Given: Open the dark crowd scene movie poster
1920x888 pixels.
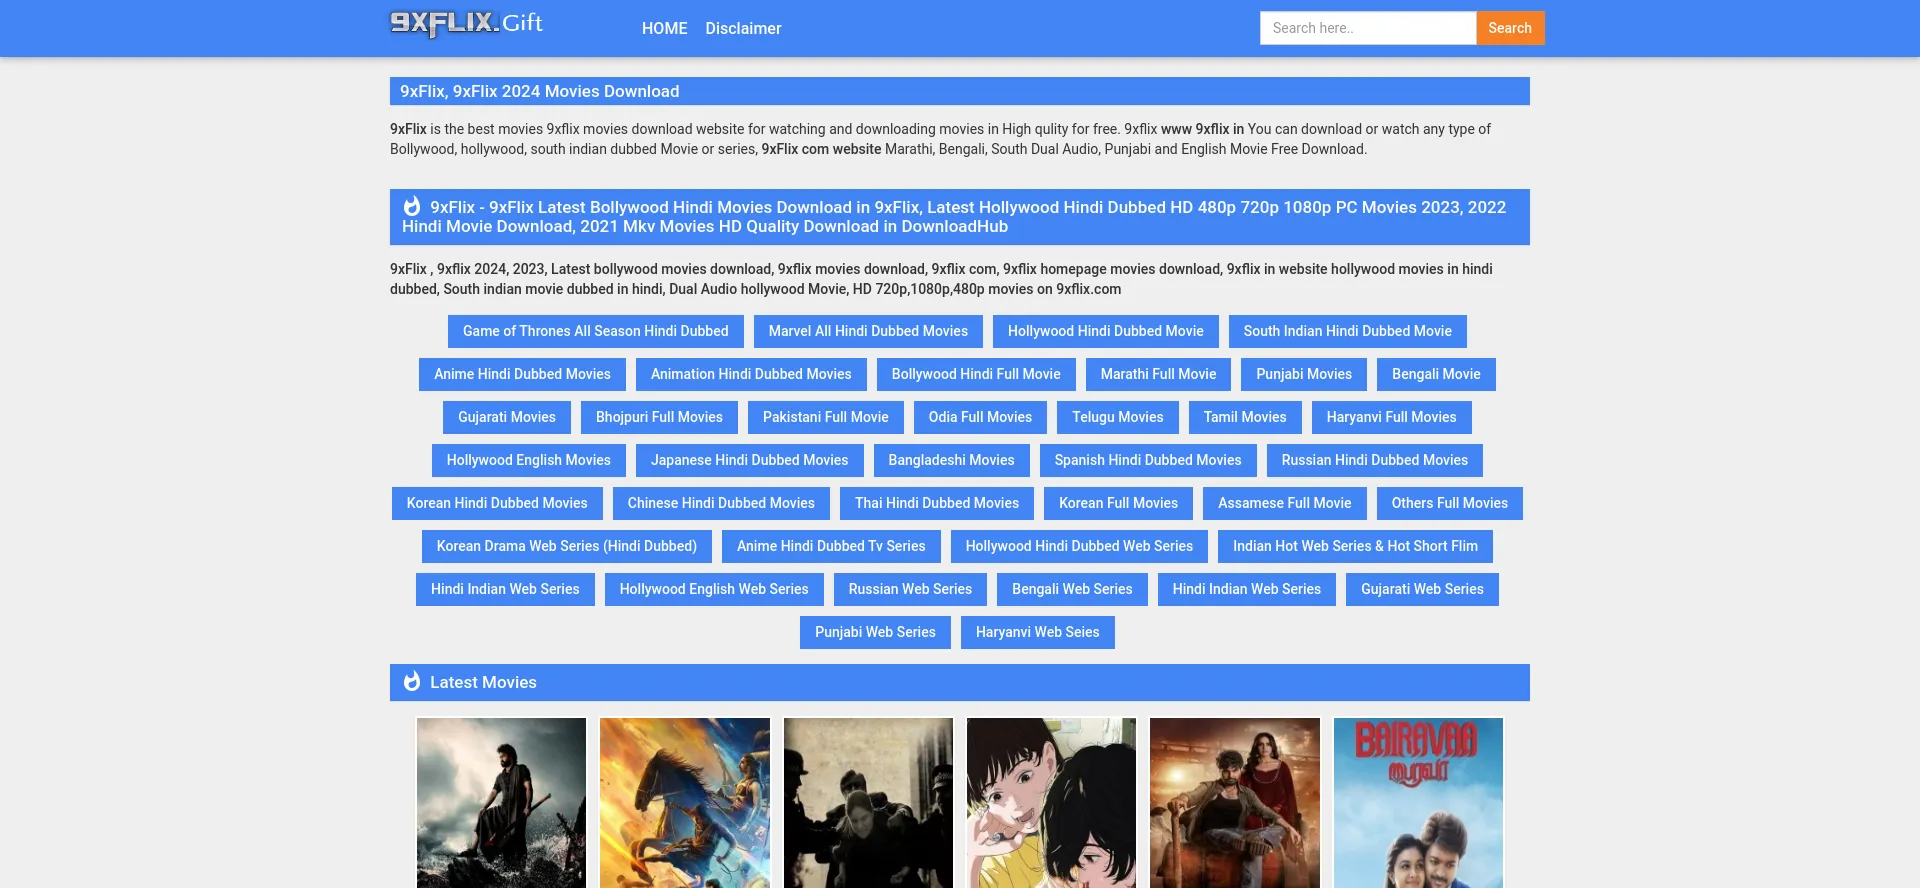Looking at the screenshot, I should coord(868,802).
